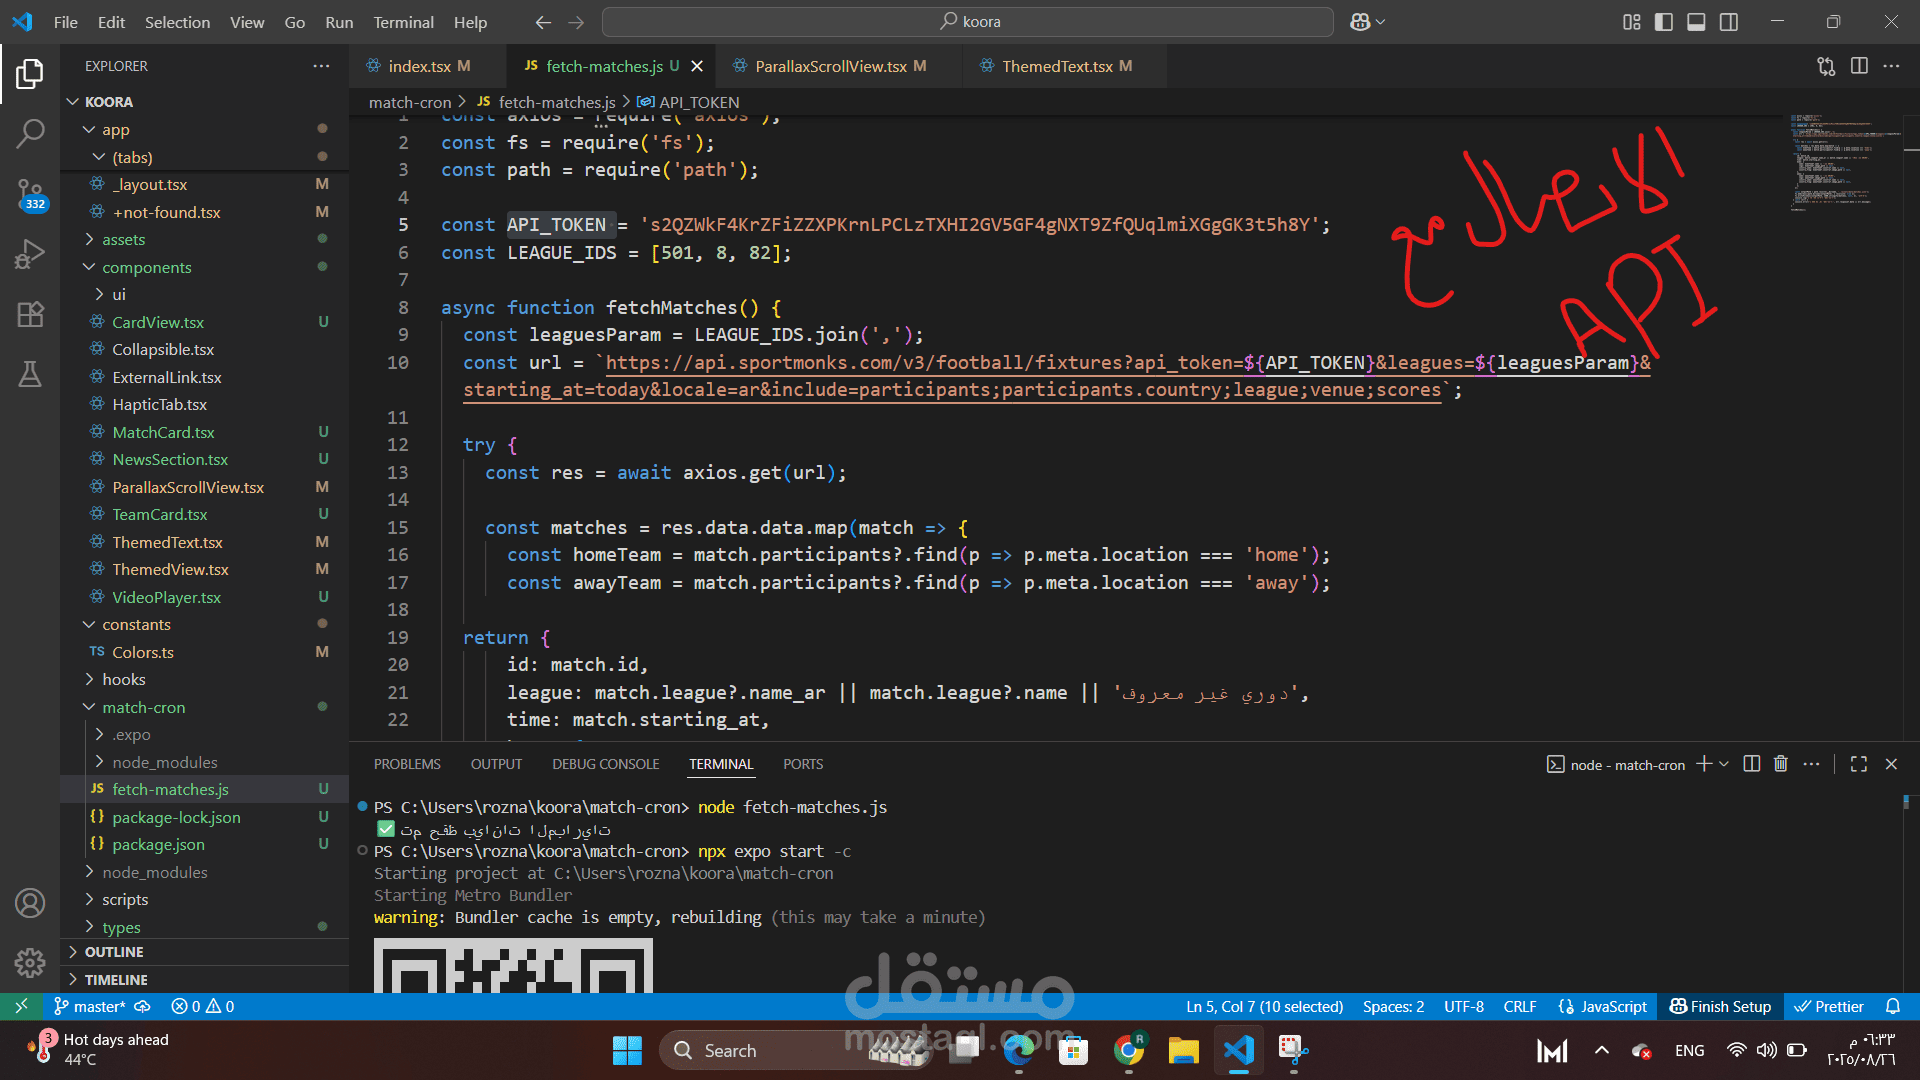Screen dimensions: 1920x1080
Task: Click the master branch in status bar
Action: tap(90, 1007)
